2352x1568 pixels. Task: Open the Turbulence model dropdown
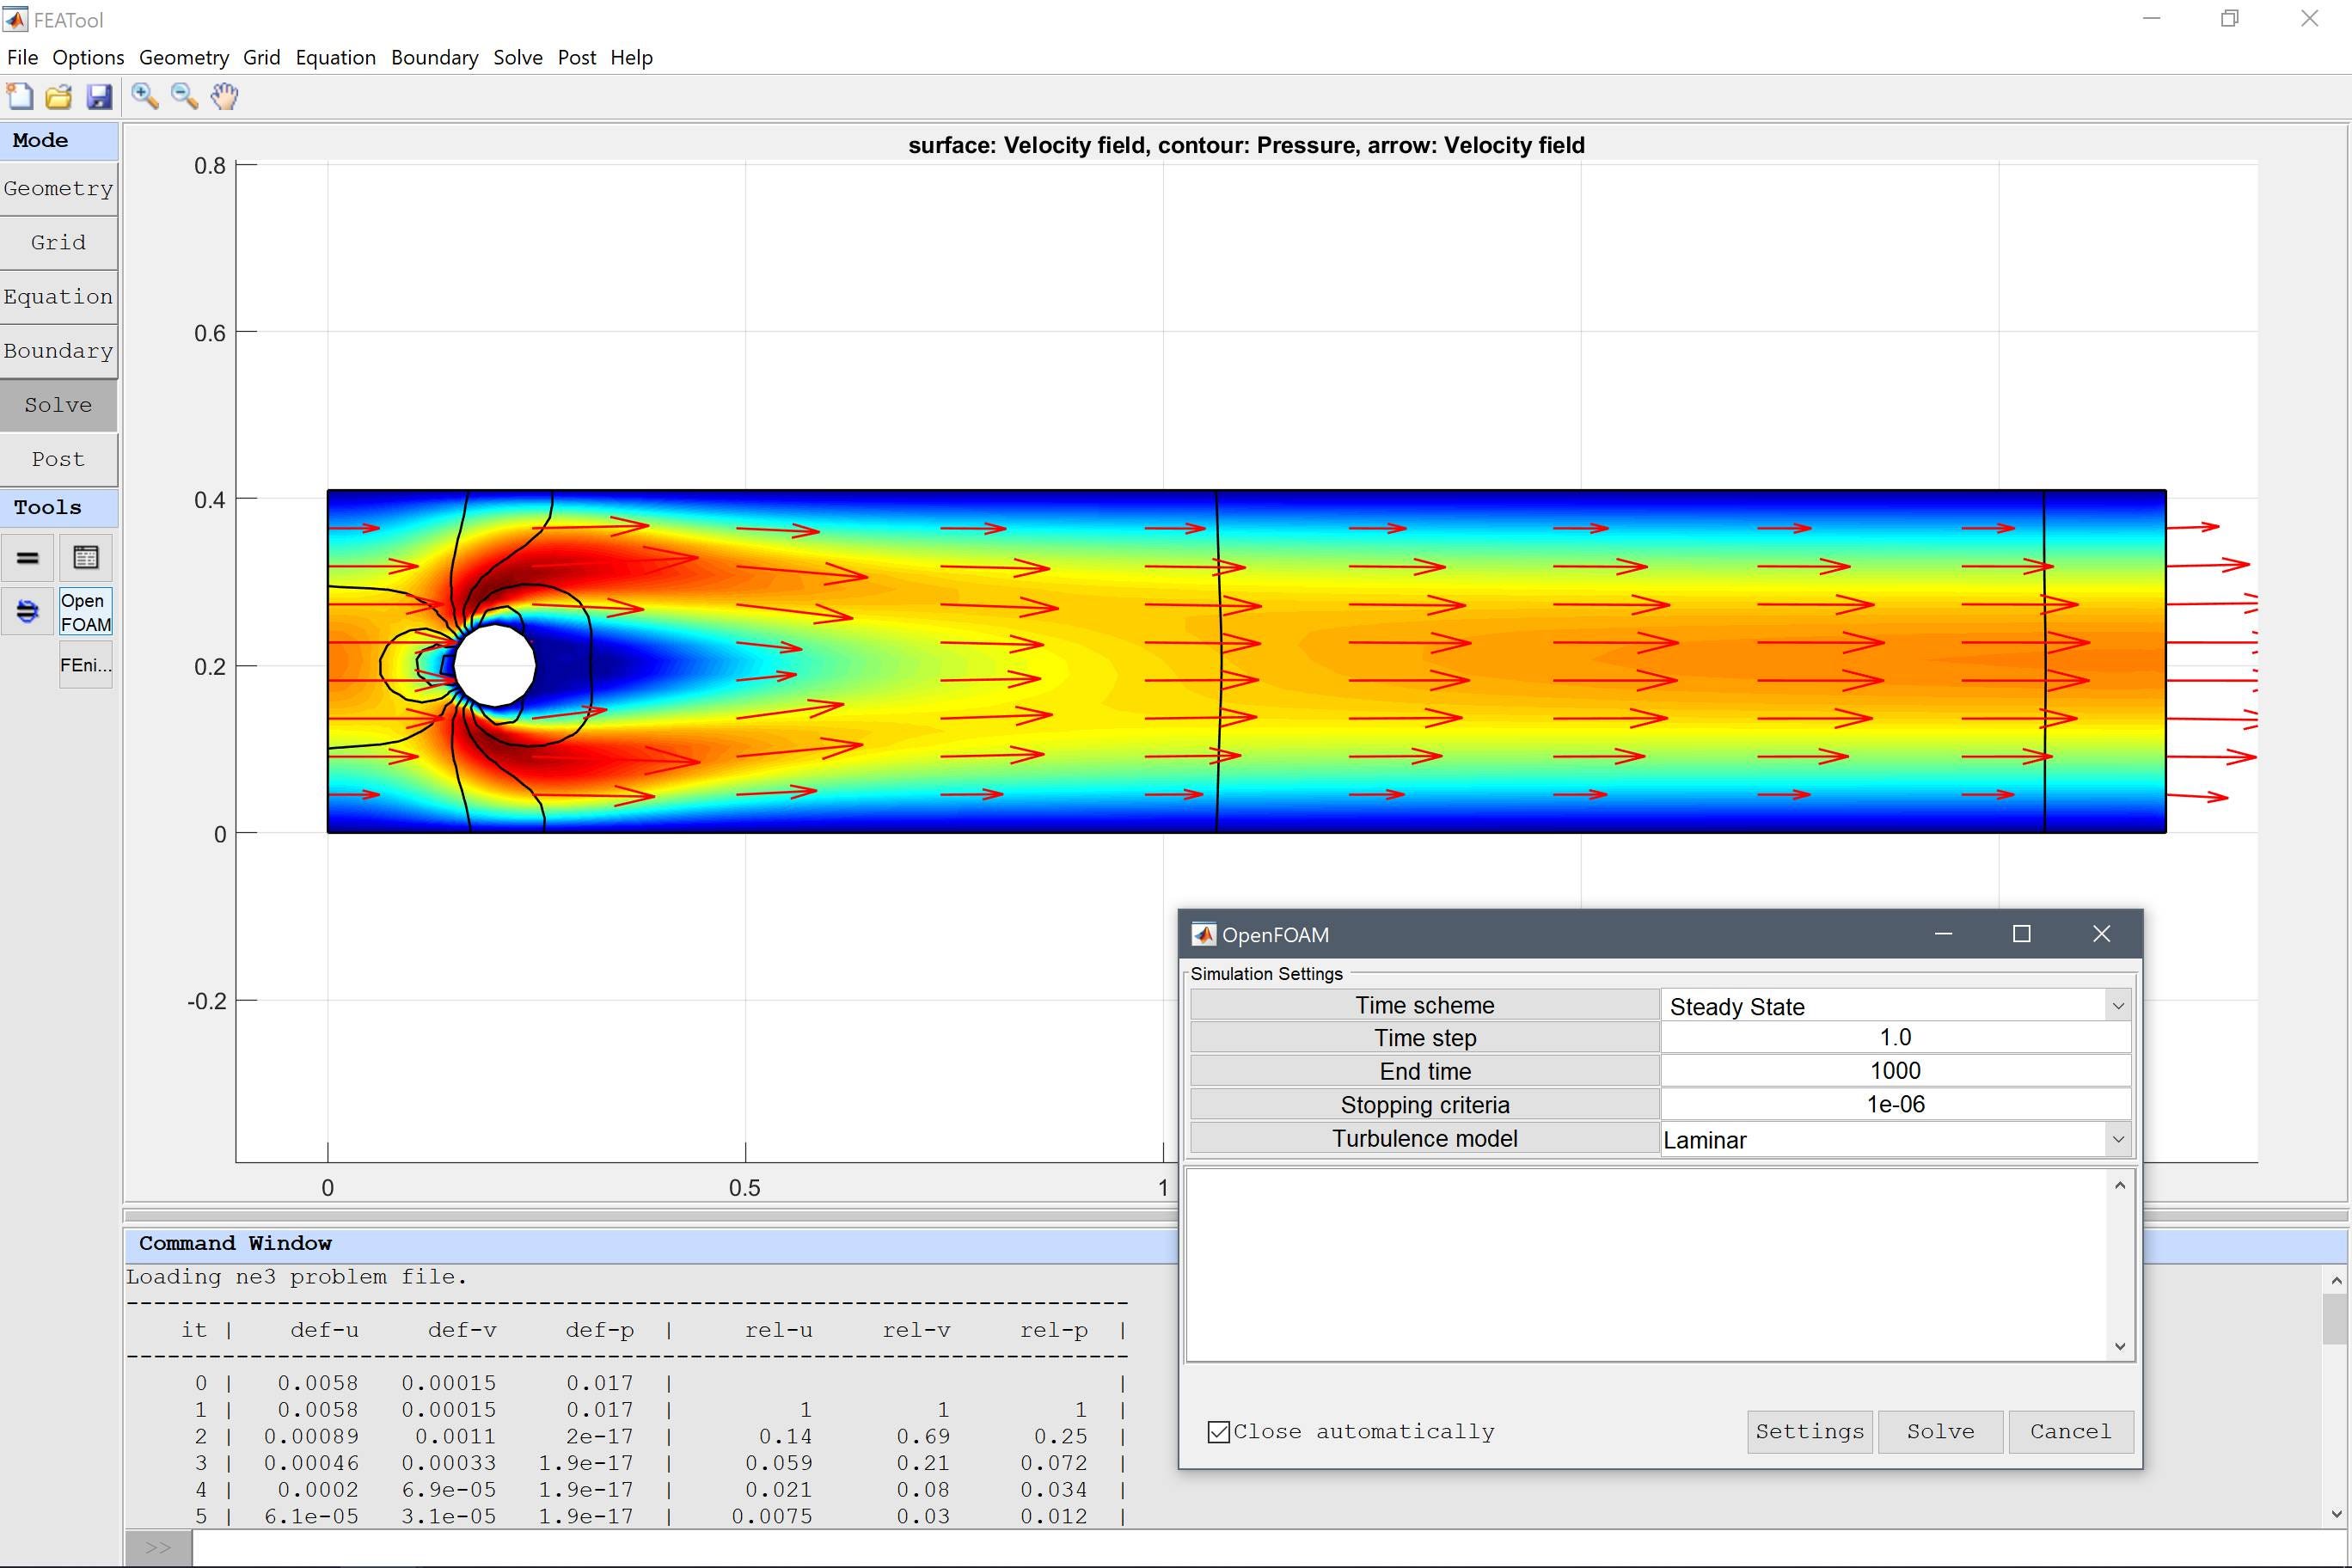point(2117,1139)
